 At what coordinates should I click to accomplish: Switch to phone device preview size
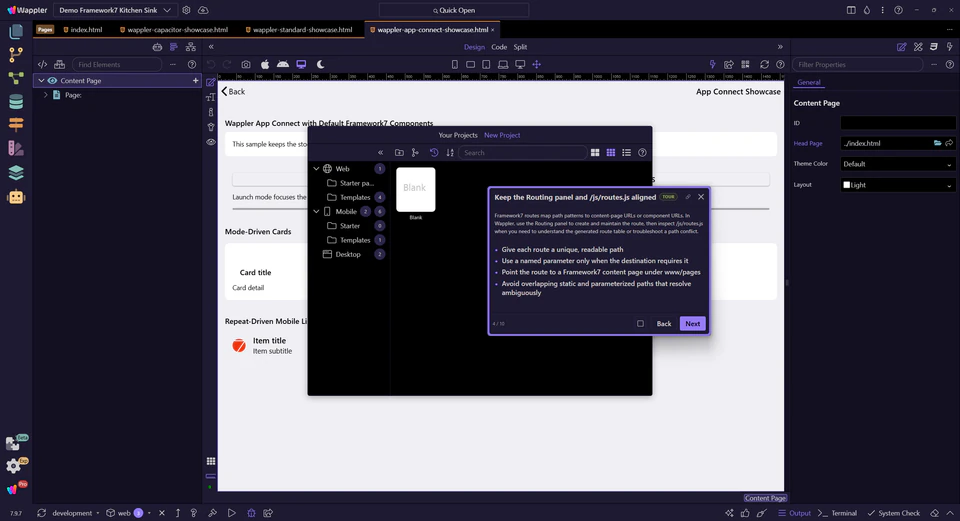(454, 64)
